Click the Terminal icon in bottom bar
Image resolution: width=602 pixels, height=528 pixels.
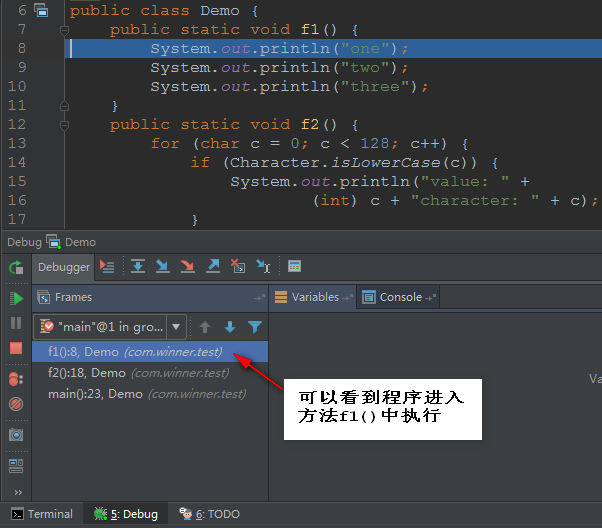pyautogui.click(x=17, y=514)
